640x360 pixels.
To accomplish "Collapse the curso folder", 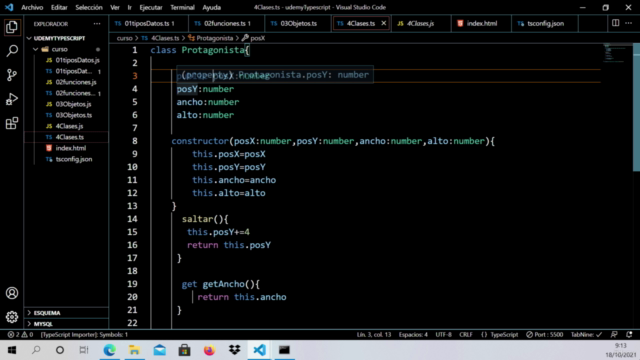I will click(59, 49).
